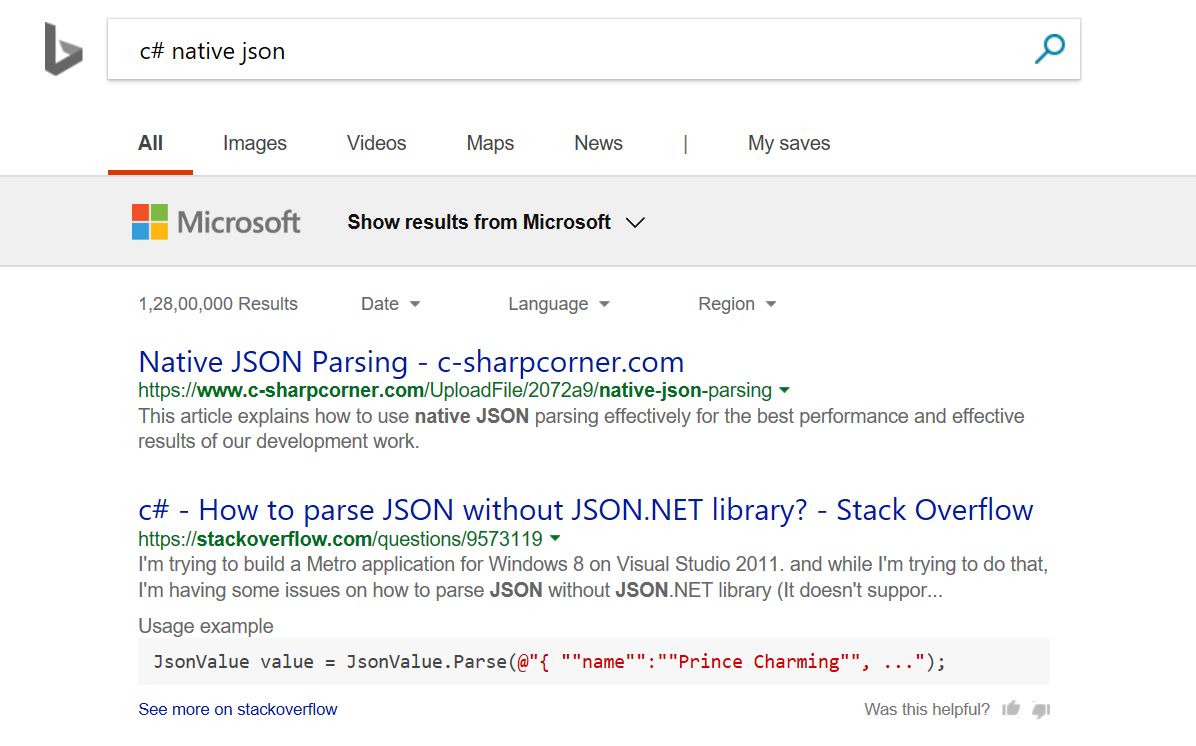This screenshot has height=746, width=1196.
Task: Click the "Was this helpful?" text
Action: (927, 709)
